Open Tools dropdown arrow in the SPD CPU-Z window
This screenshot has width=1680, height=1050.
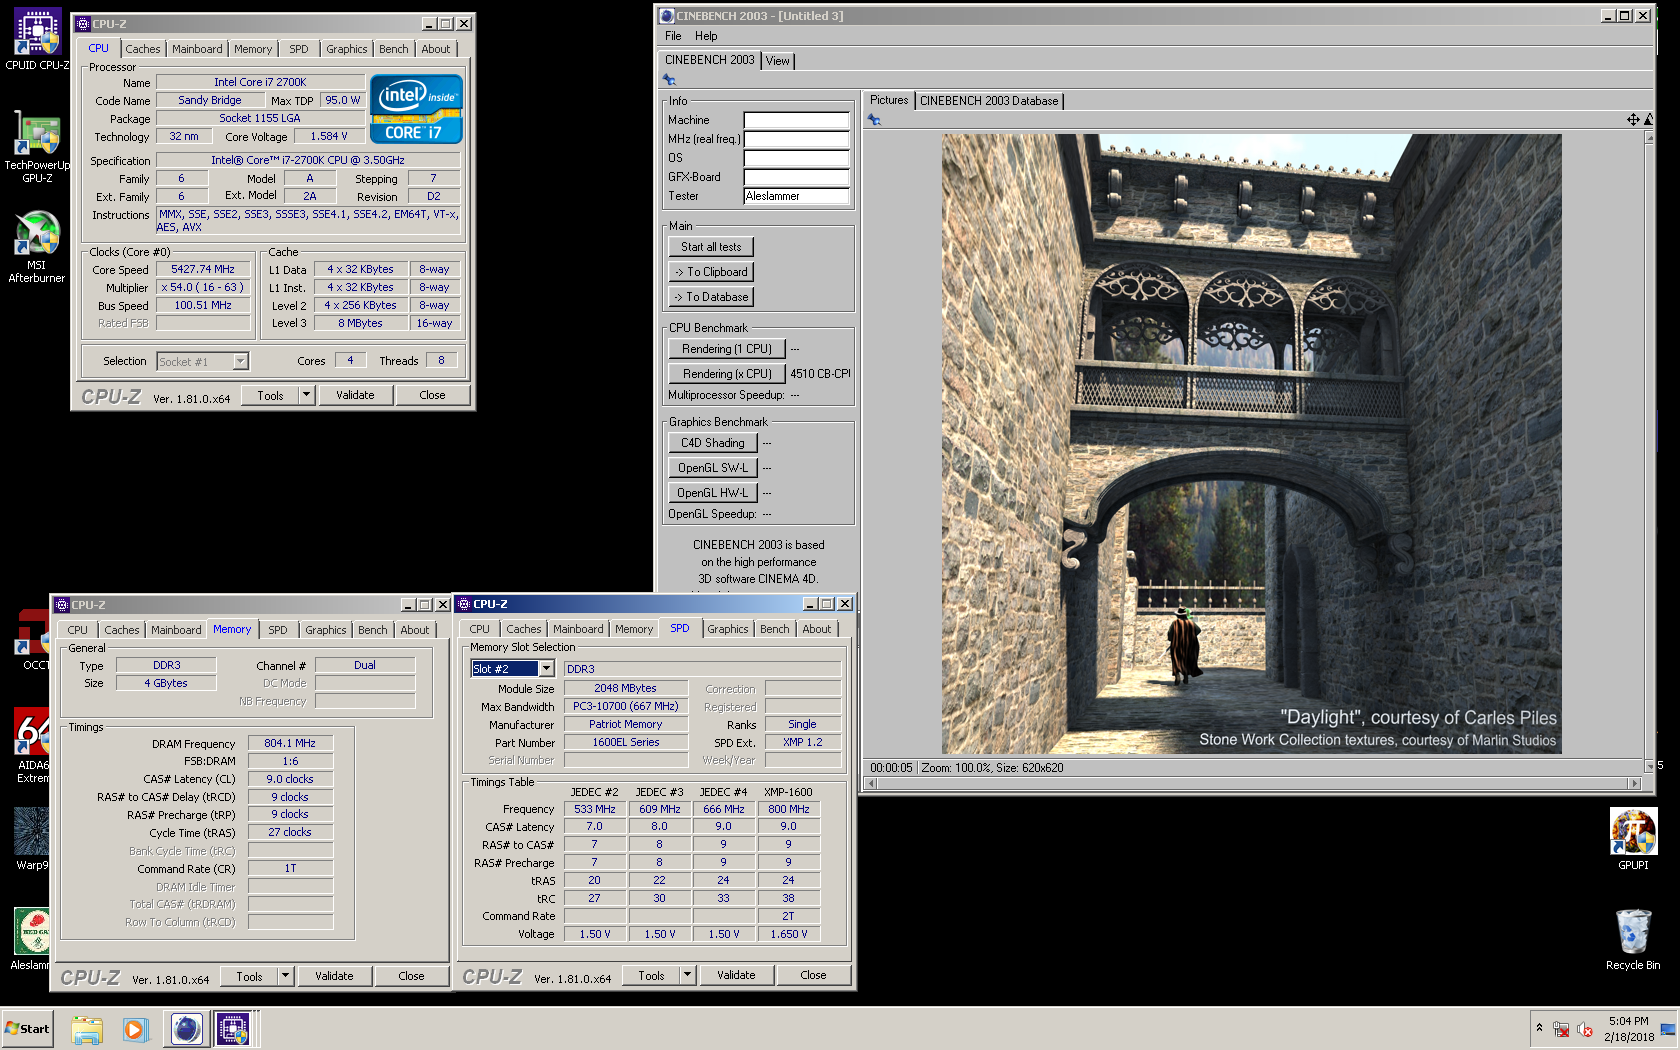point(688,975)
